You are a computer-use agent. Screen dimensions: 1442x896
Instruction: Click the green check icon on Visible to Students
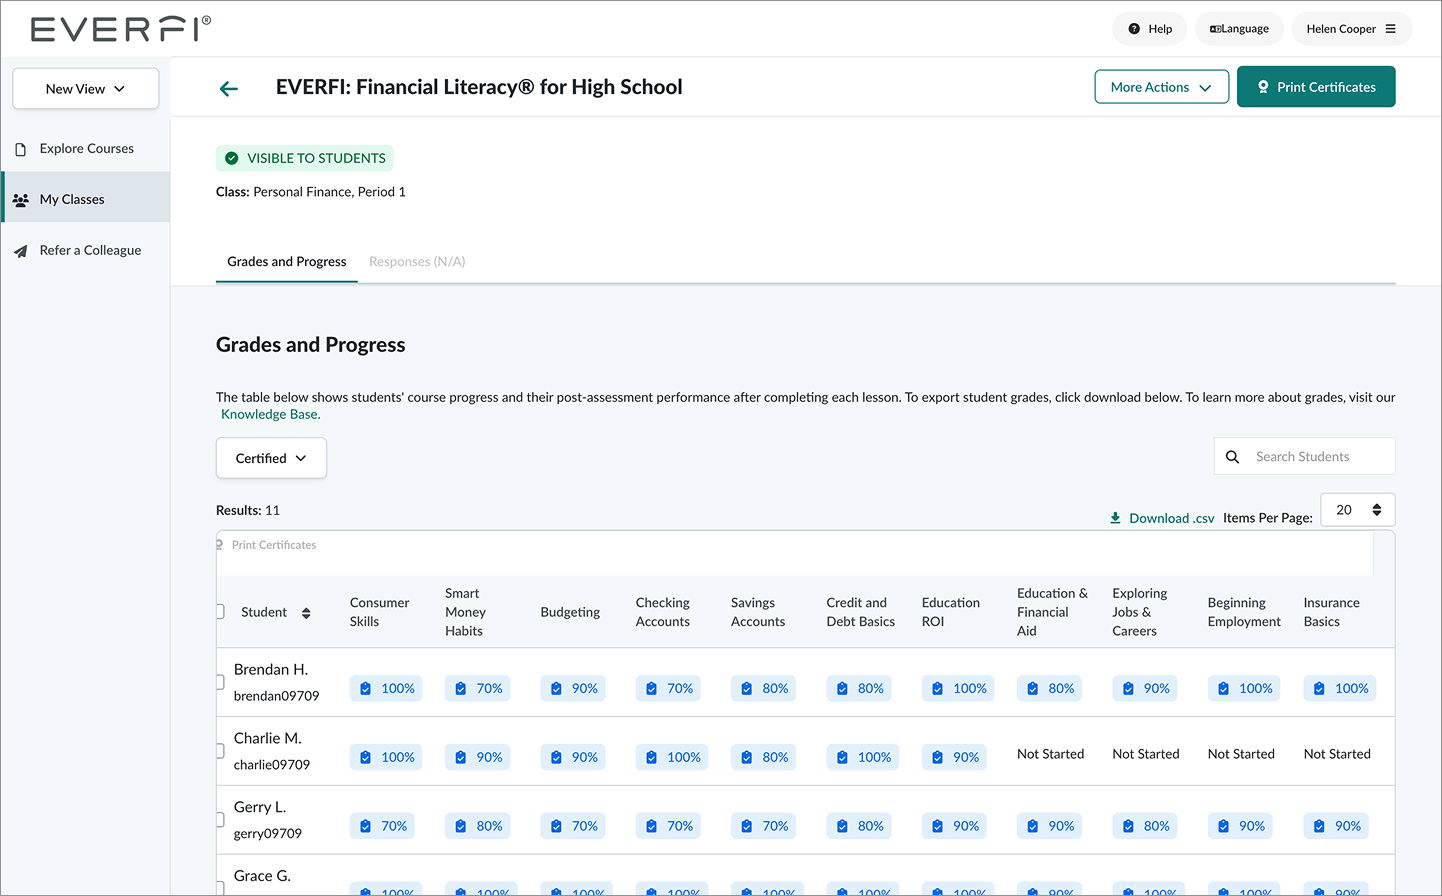pyautogui.click(x=232, y=158)
